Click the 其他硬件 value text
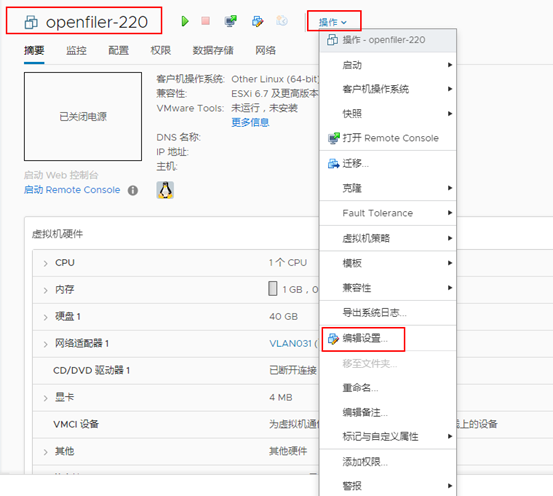Image resolution: width=553 pixels, height=496 pixels. pos(288,451)
